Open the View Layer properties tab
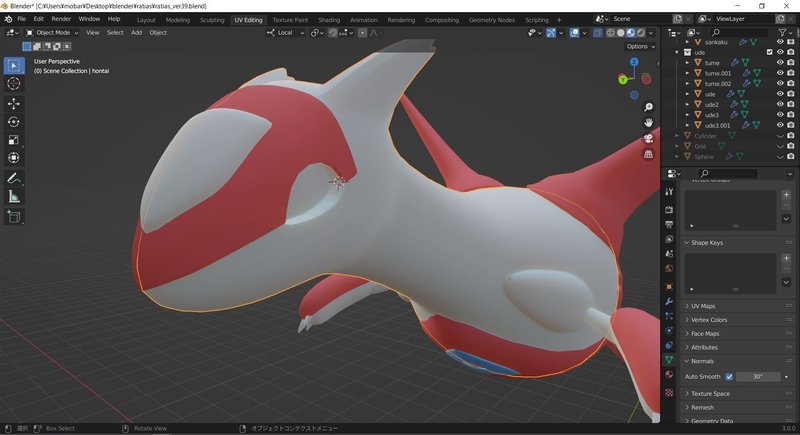Image resolution: width=800 pixels, height=435 pixels. (x=669, y=239)
